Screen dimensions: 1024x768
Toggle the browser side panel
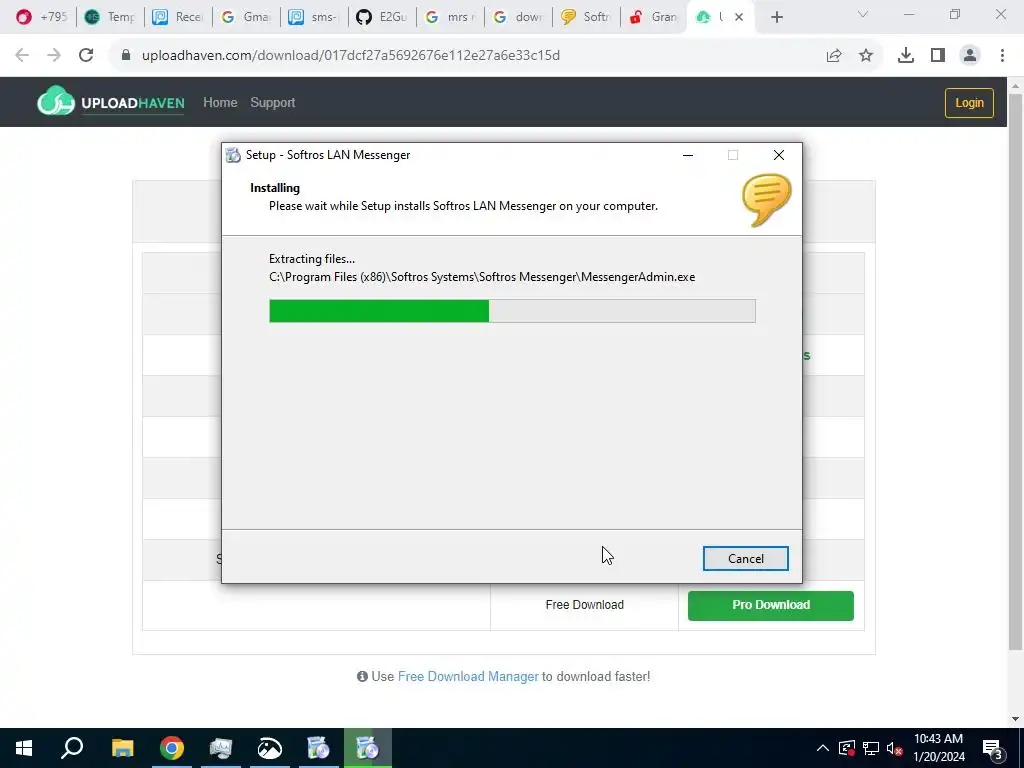pyautogui.click(x=938, y=56)
